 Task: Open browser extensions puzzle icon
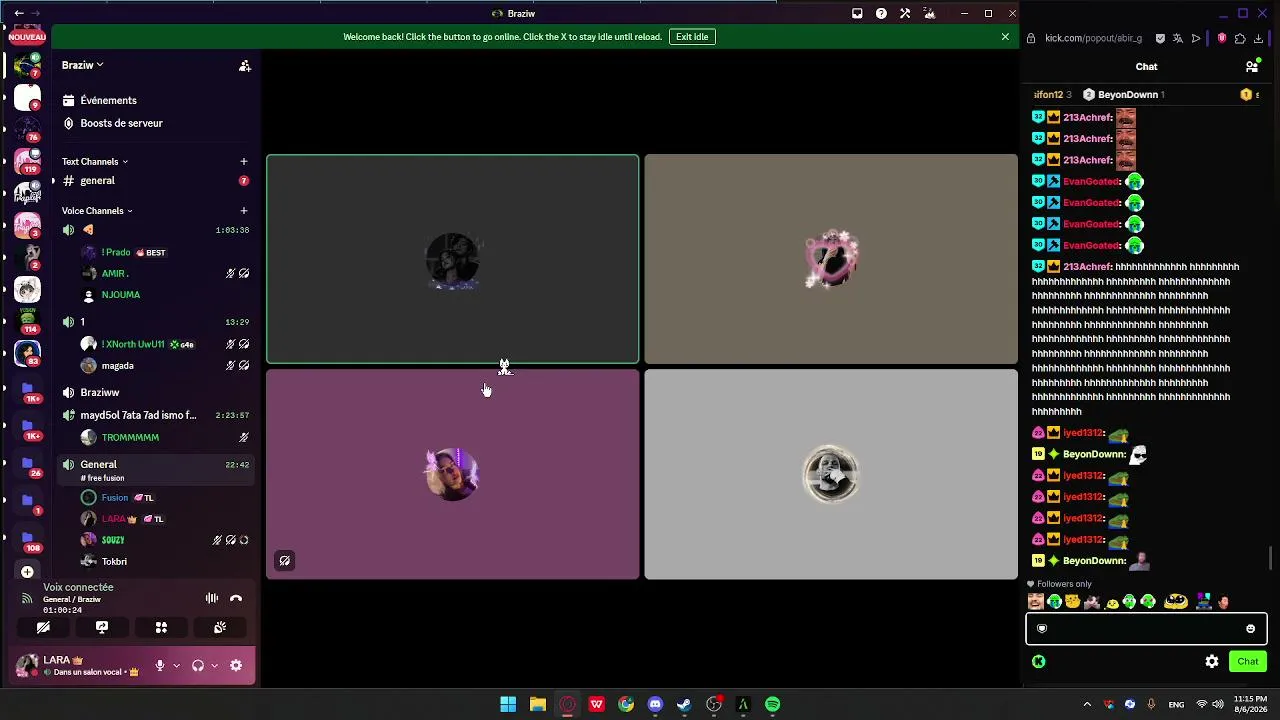pyautogui.click(x=1240, y=38)
